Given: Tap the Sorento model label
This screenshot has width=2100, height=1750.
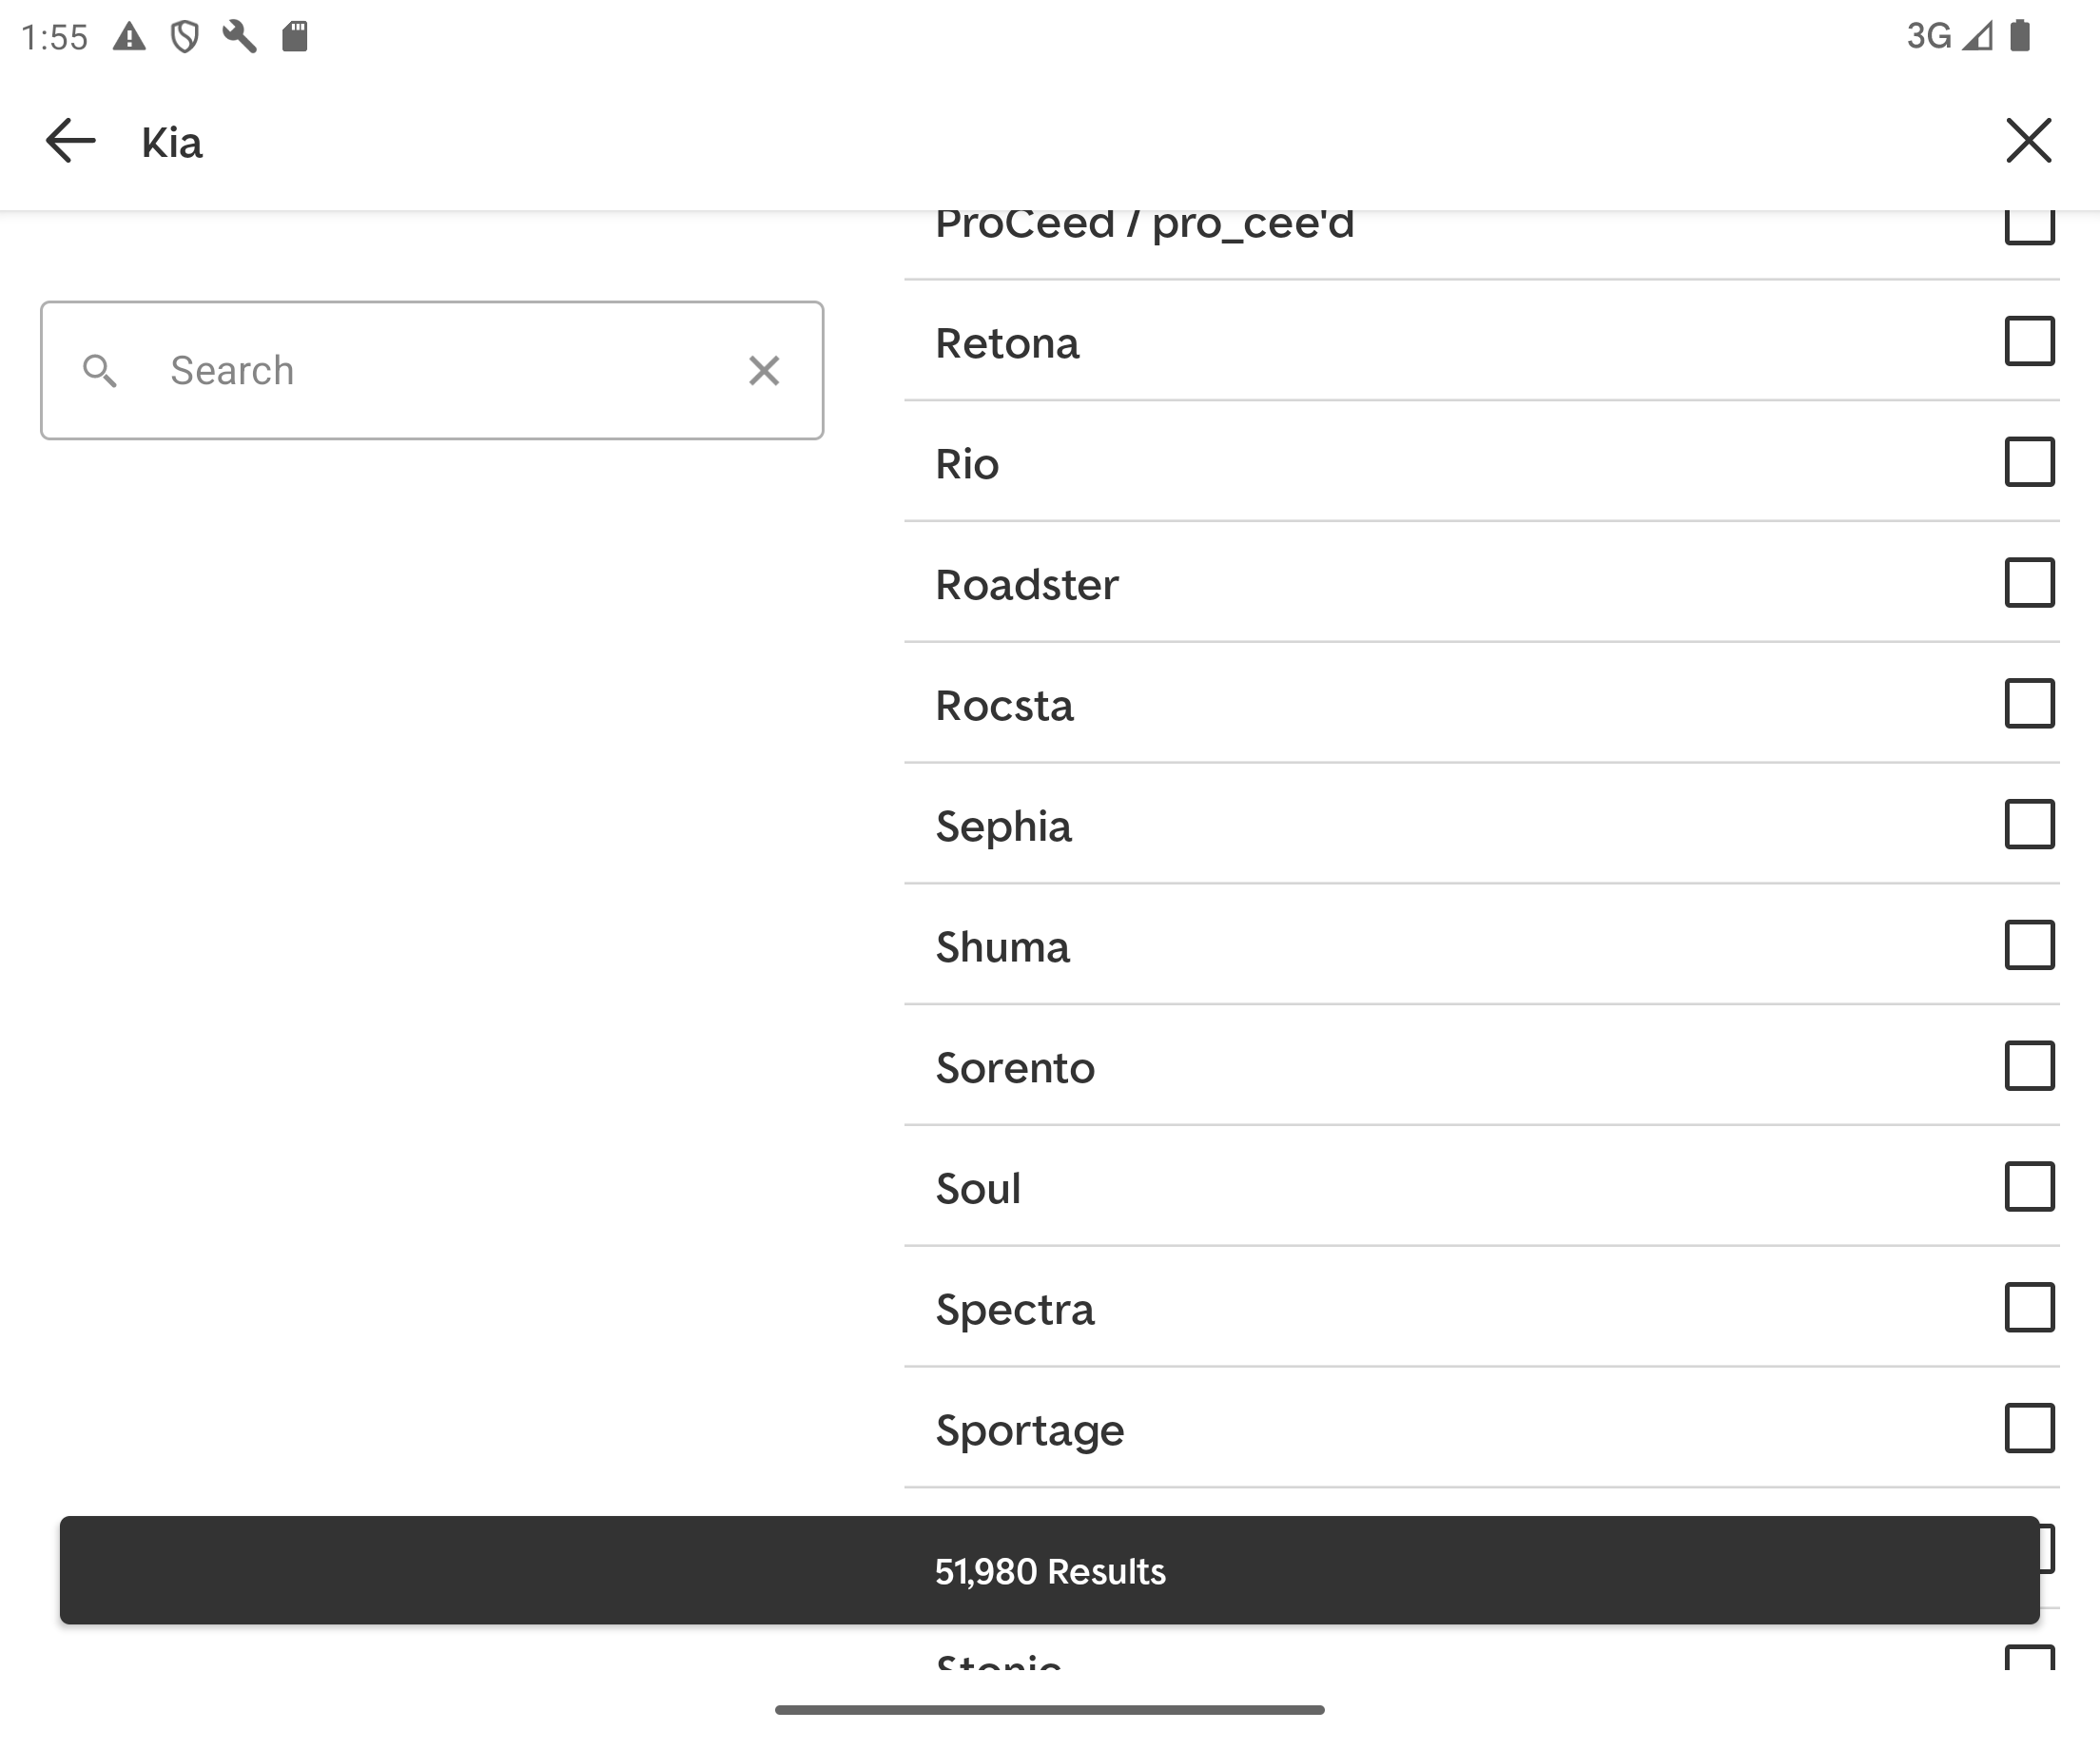Looking at the screenshot, I should coord(1016,1069).
